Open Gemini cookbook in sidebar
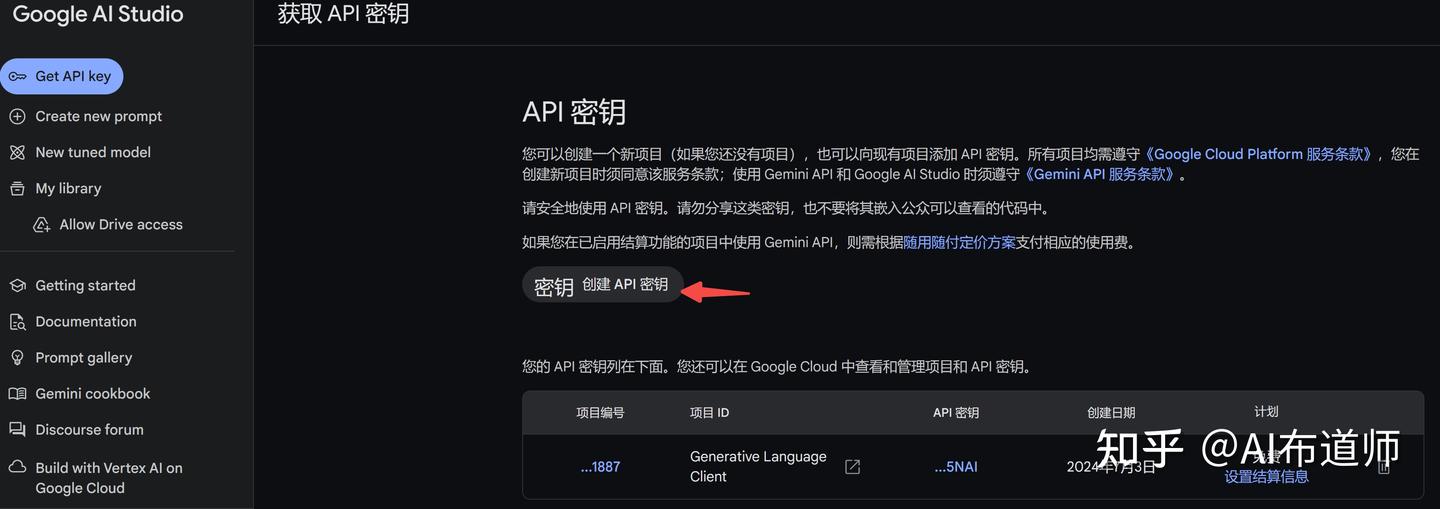Viewport: 1440px width, 509px height. (93, 393)
